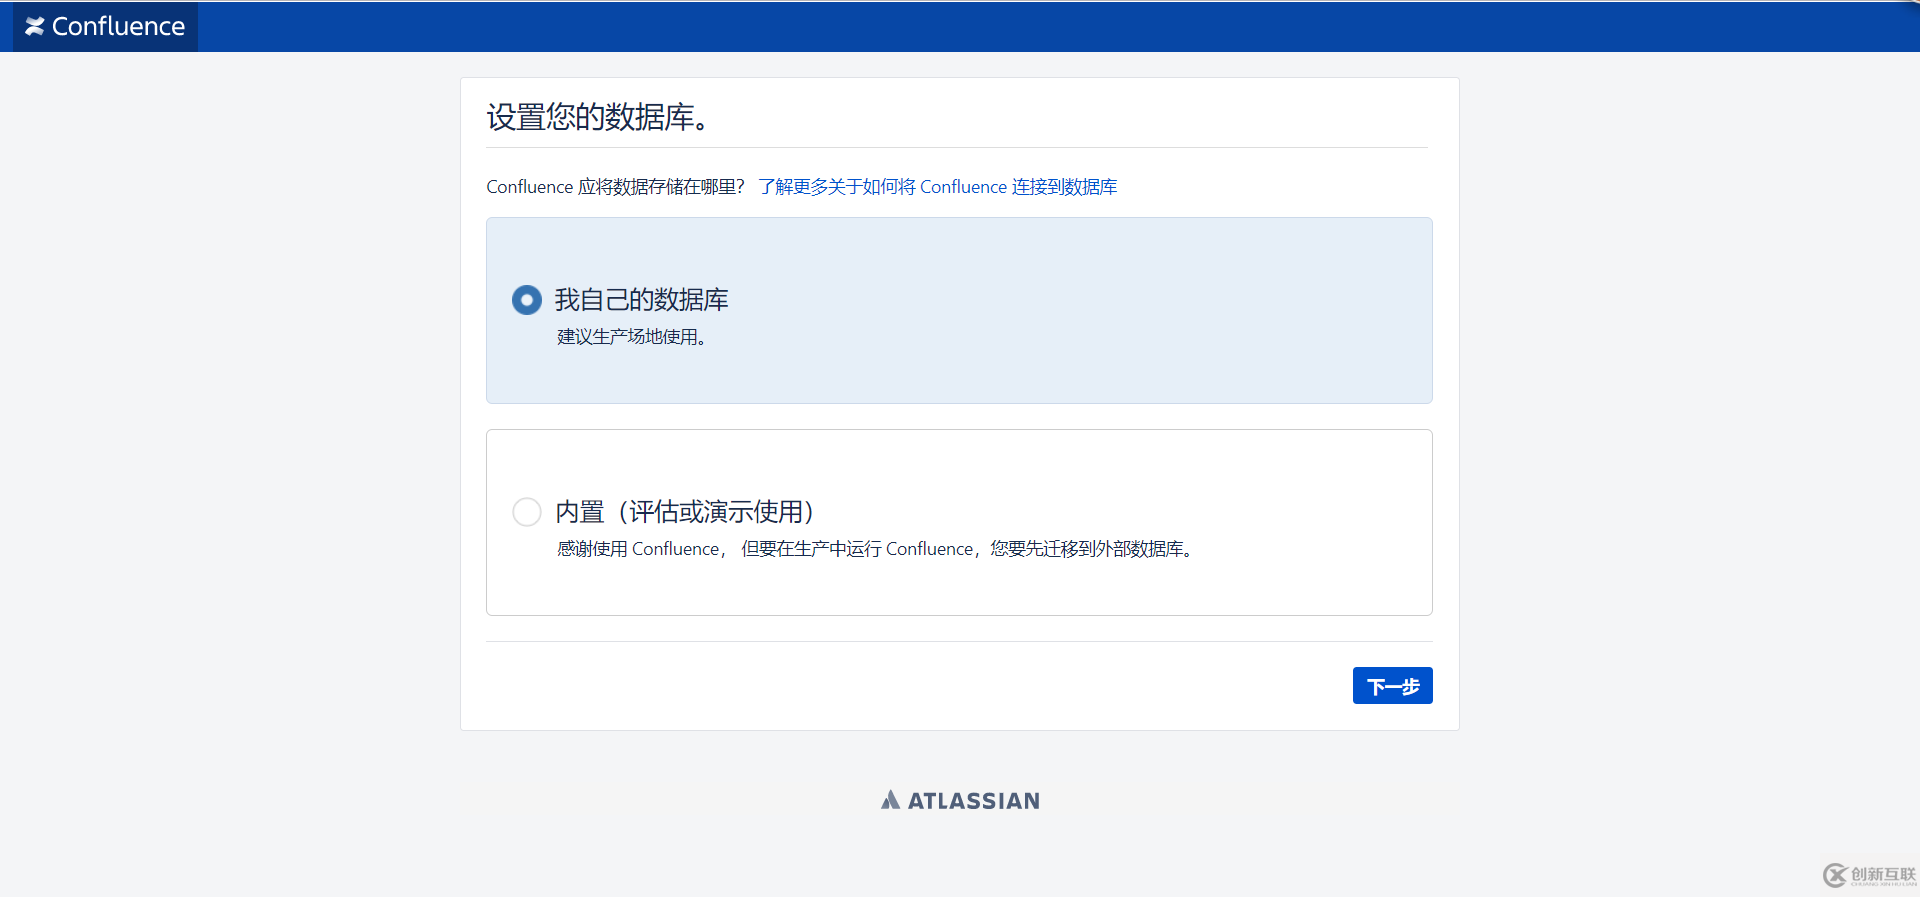1920x897 pixels.
Task: Click the 建议生产场地使用 description text
Action: pyautogui.click(x=632, y=337)
